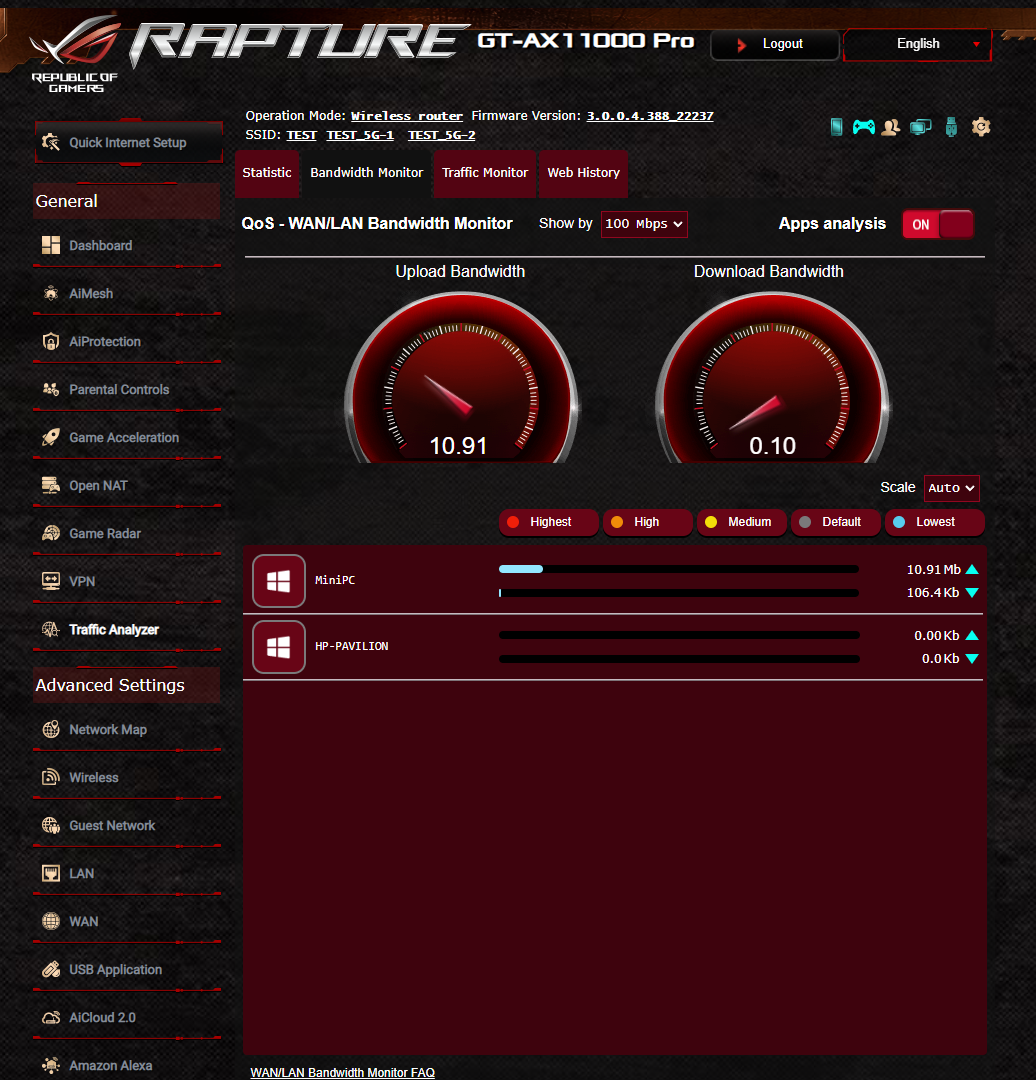Open the Show by 100 Mbps dropdown
1036x1080 pixels.
click(644, 225)
